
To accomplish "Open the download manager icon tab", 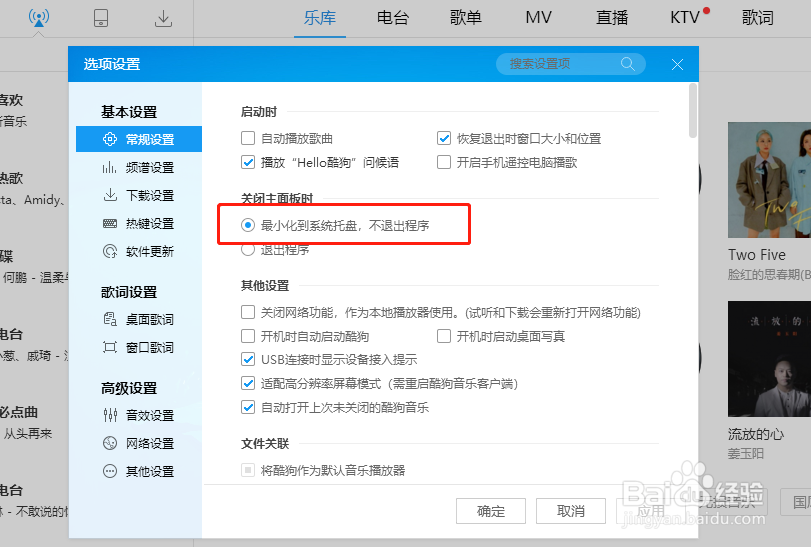I will pos(163,19).
